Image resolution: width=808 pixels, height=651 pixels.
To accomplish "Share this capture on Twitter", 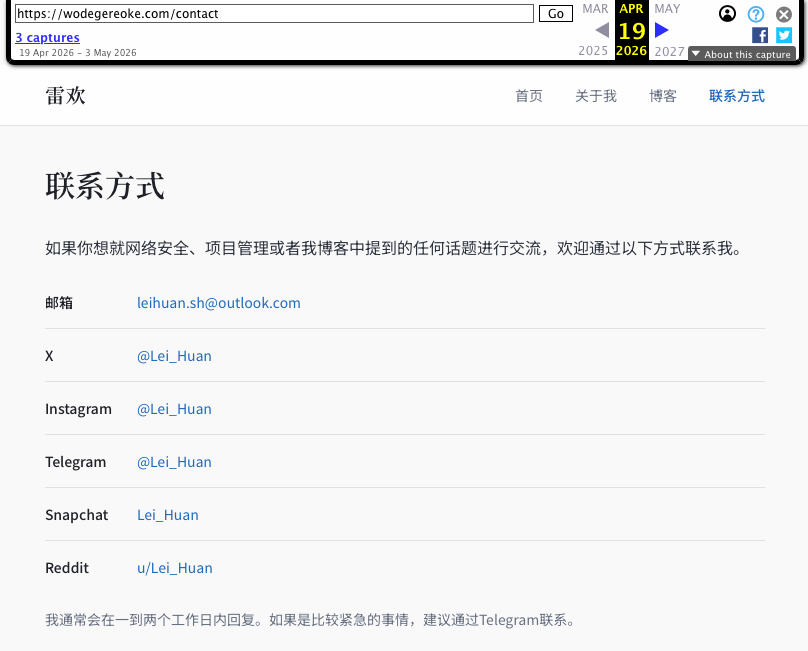I will pos(784,35).
